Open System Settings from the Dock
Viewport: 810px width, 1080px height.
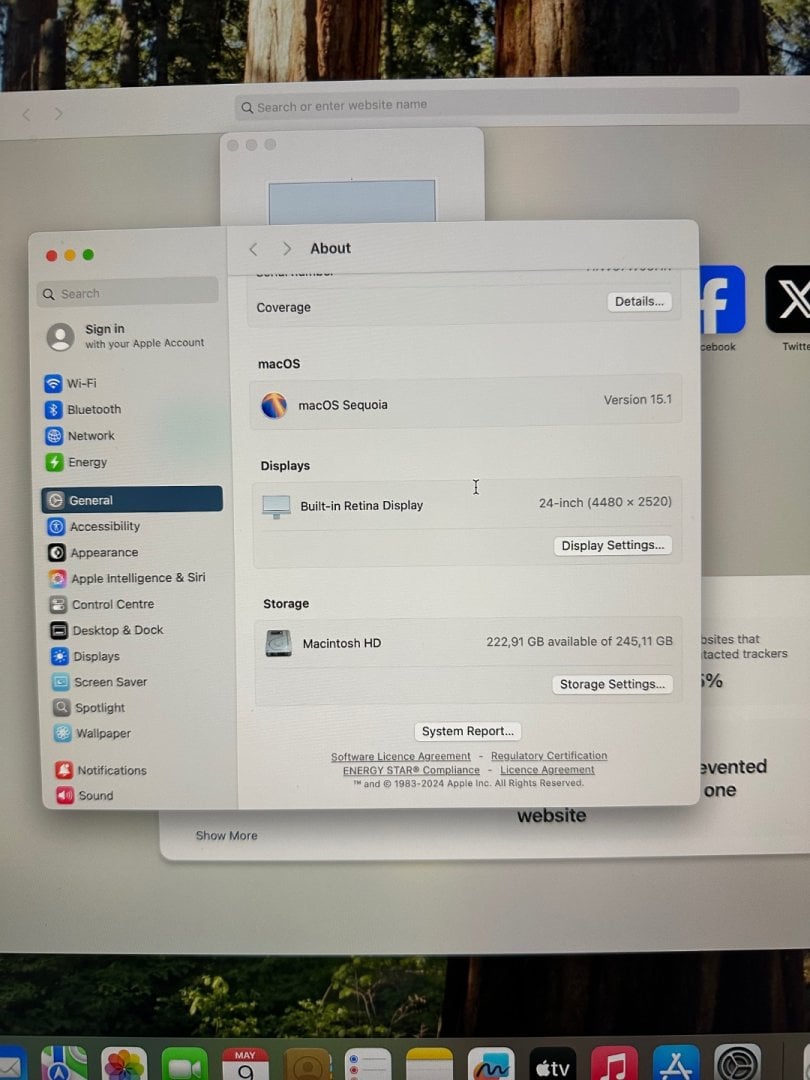click(x=738, y=1063)
